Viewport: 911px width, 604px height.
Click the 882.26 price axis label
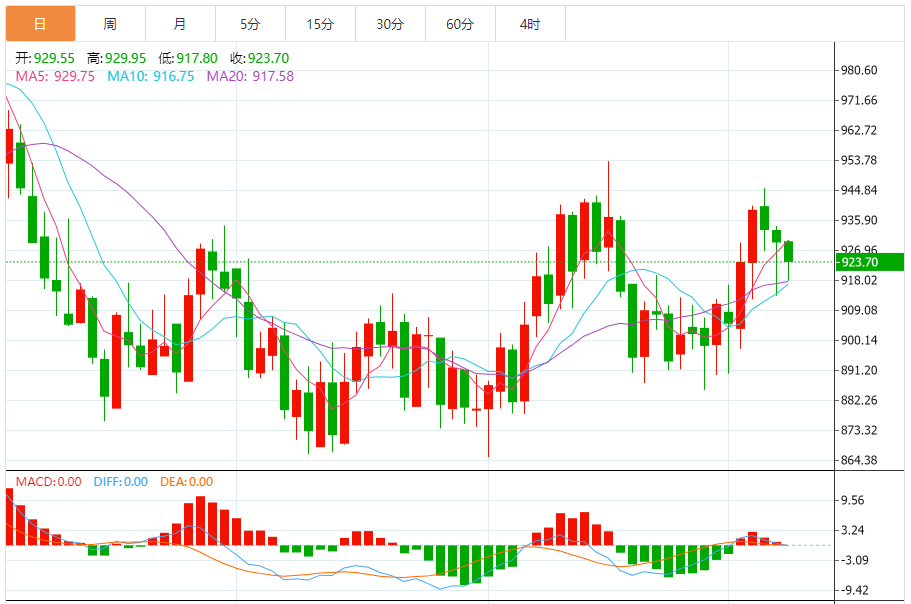click(859, 400)
